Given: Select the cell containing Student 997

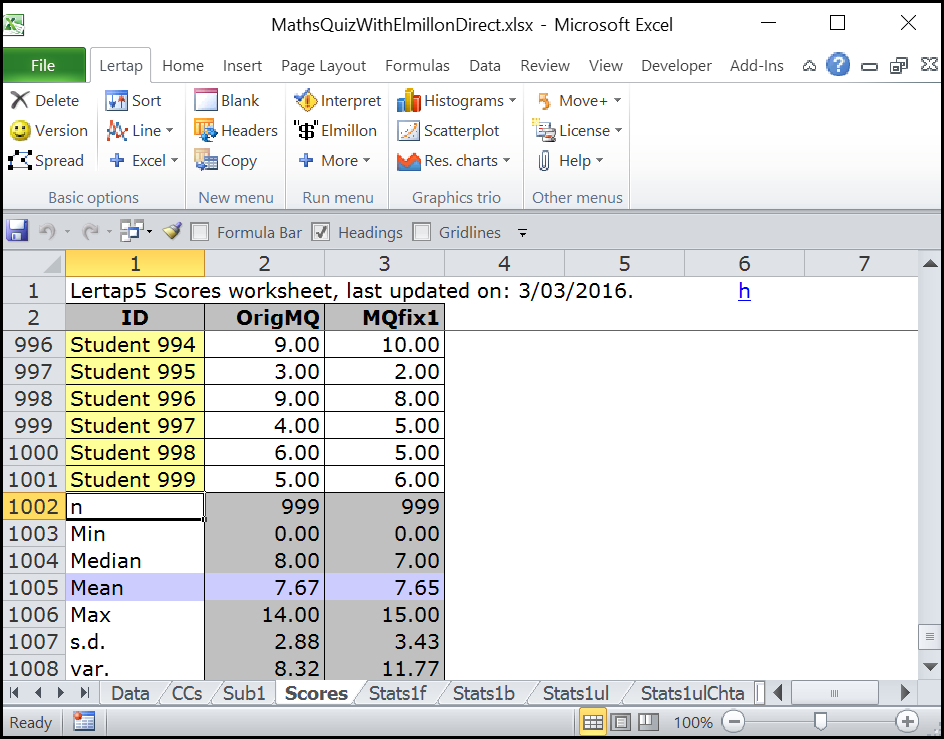Looking at the screenshot, I should pyautogui.click(x=135, y=425).
